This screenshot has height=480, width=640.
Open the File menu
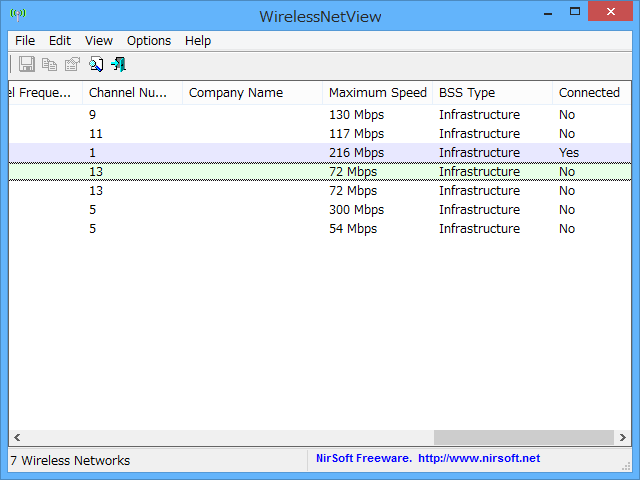pos(25,41)
